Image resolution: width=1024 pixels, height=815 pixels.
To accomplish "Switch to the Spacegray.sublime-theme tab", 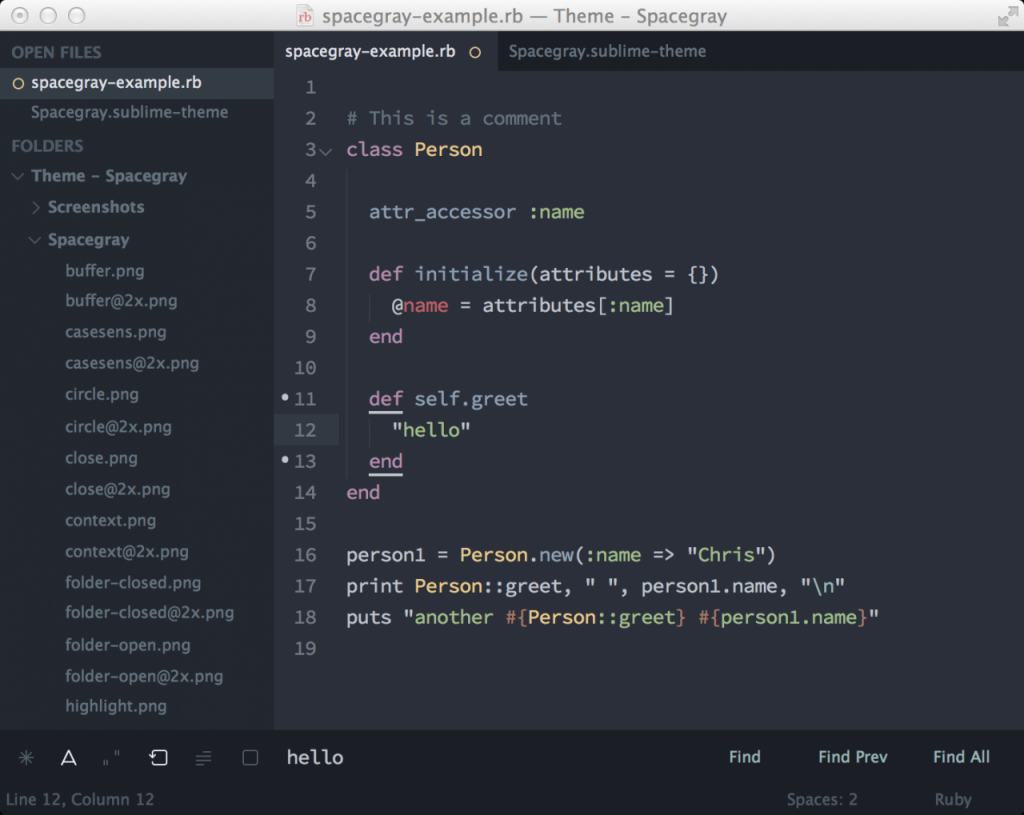I will click(x=607, y=51).
